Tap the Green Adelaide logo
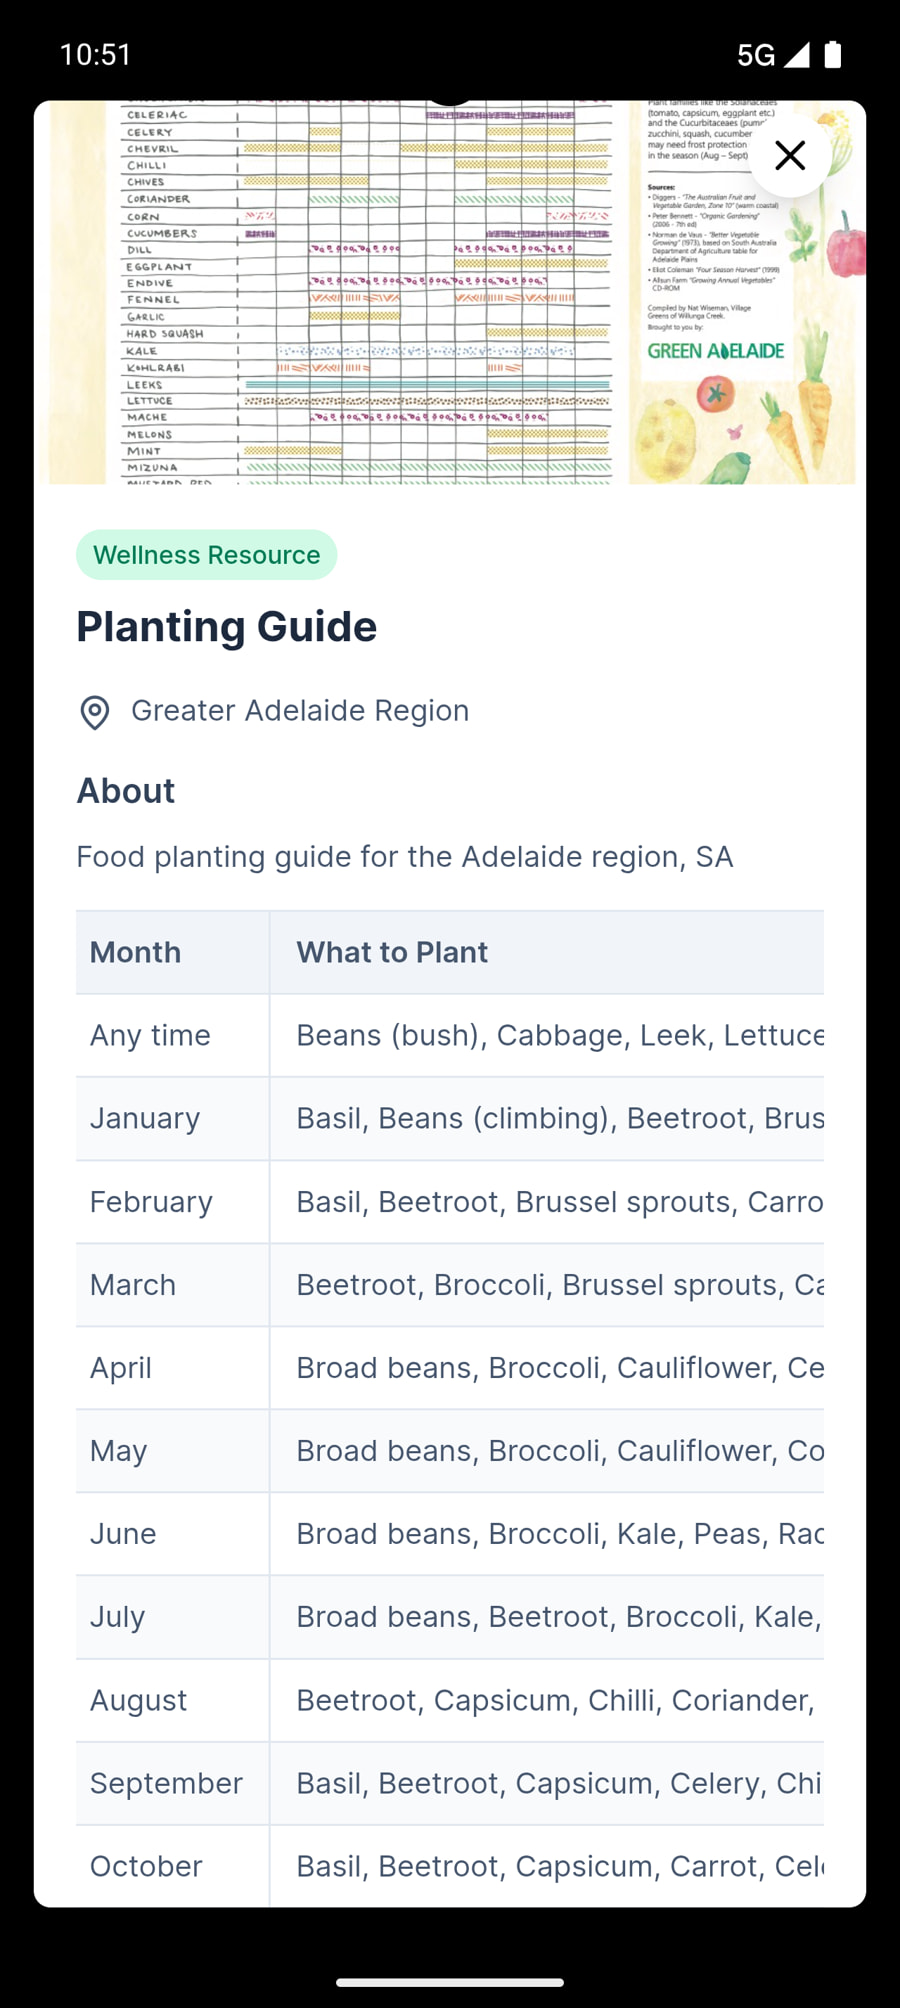The height and width of the screenshot is (2008, 900). tap(716, 351)
